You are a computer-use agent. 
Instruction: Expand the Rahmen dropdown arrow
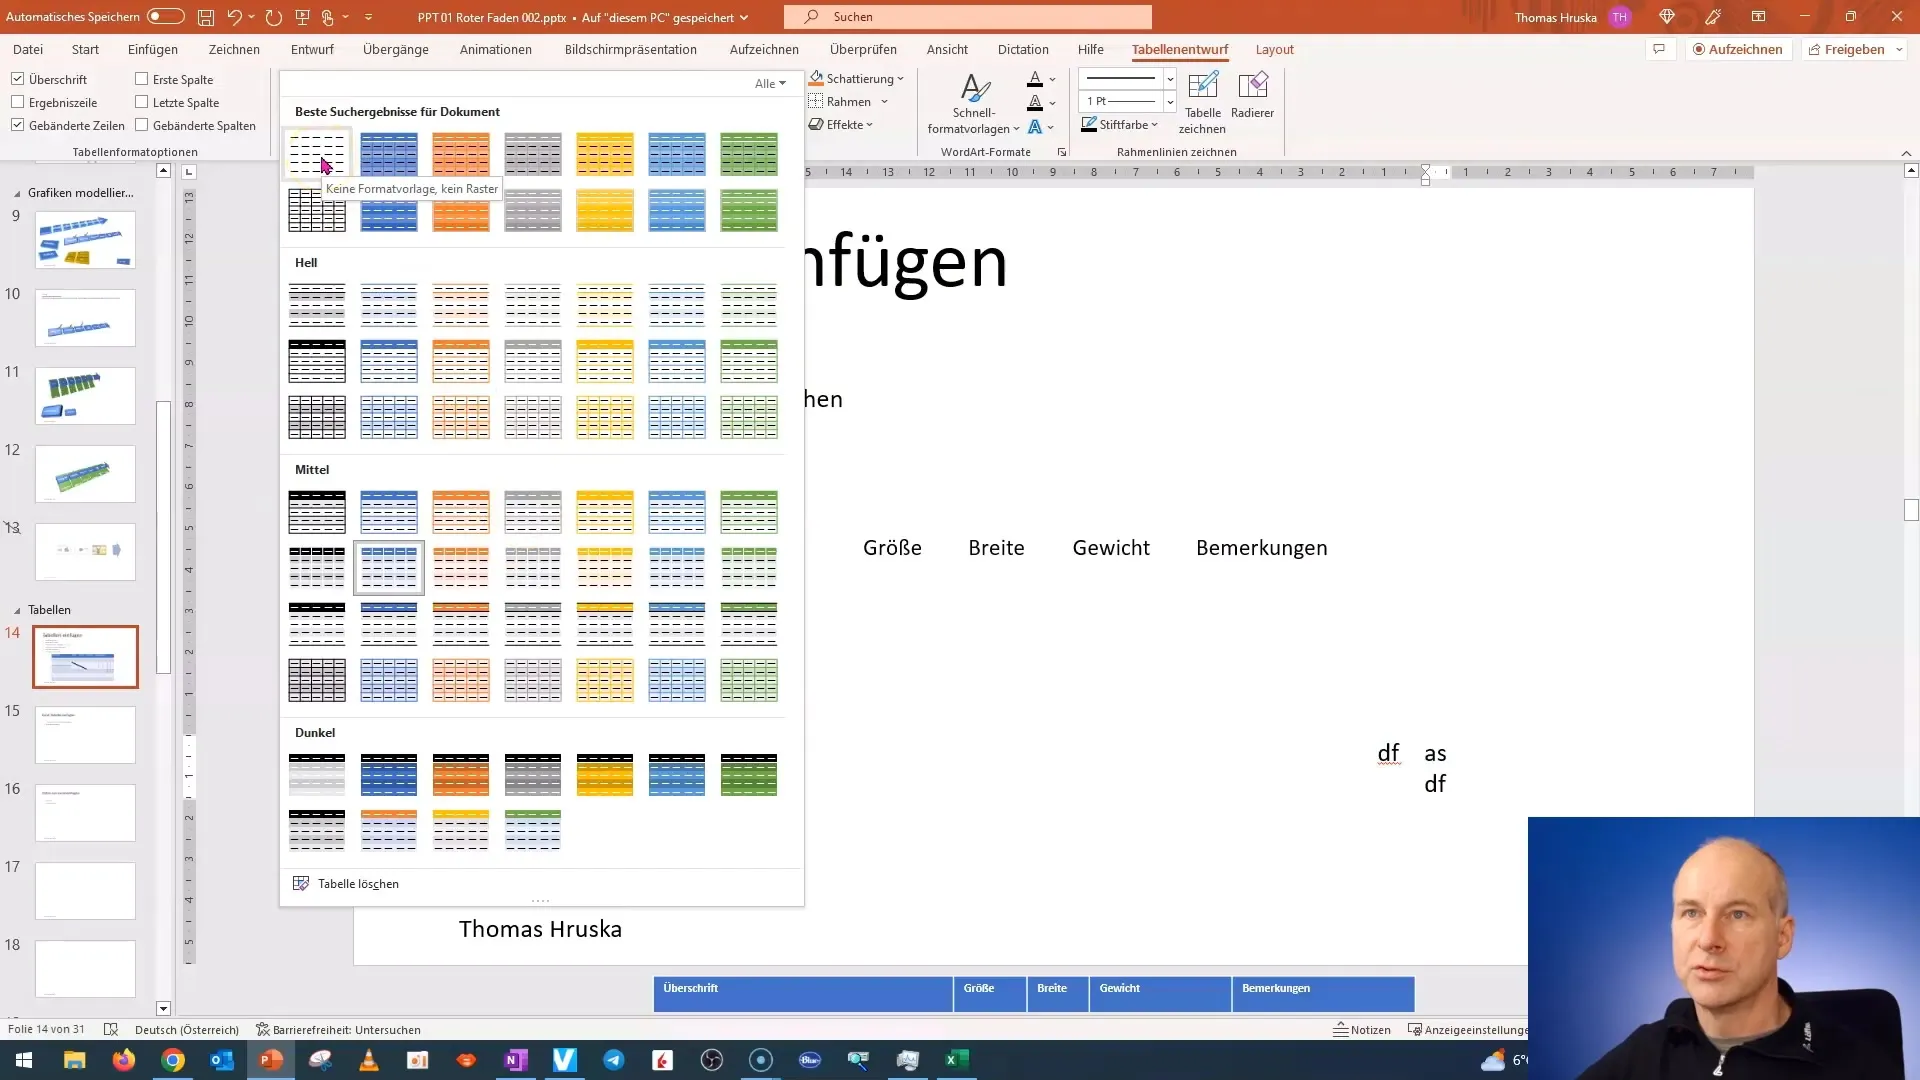pos(884,101)
